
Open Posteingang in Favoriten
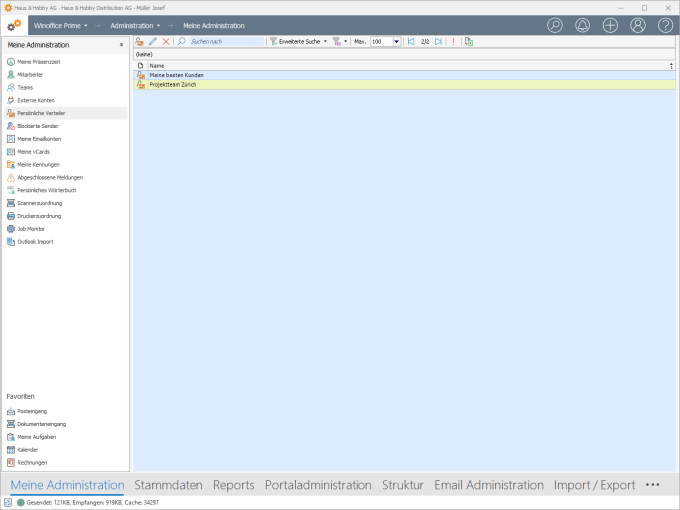32,411
